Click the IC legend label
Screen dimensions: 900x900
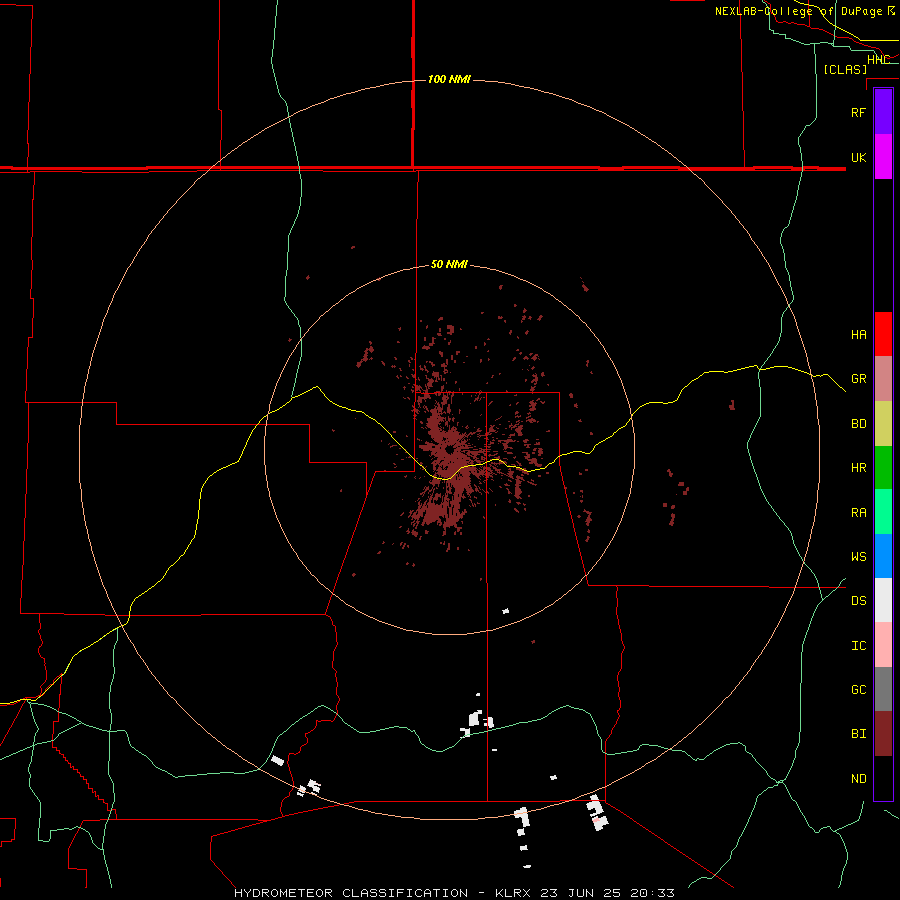point(858,646)
